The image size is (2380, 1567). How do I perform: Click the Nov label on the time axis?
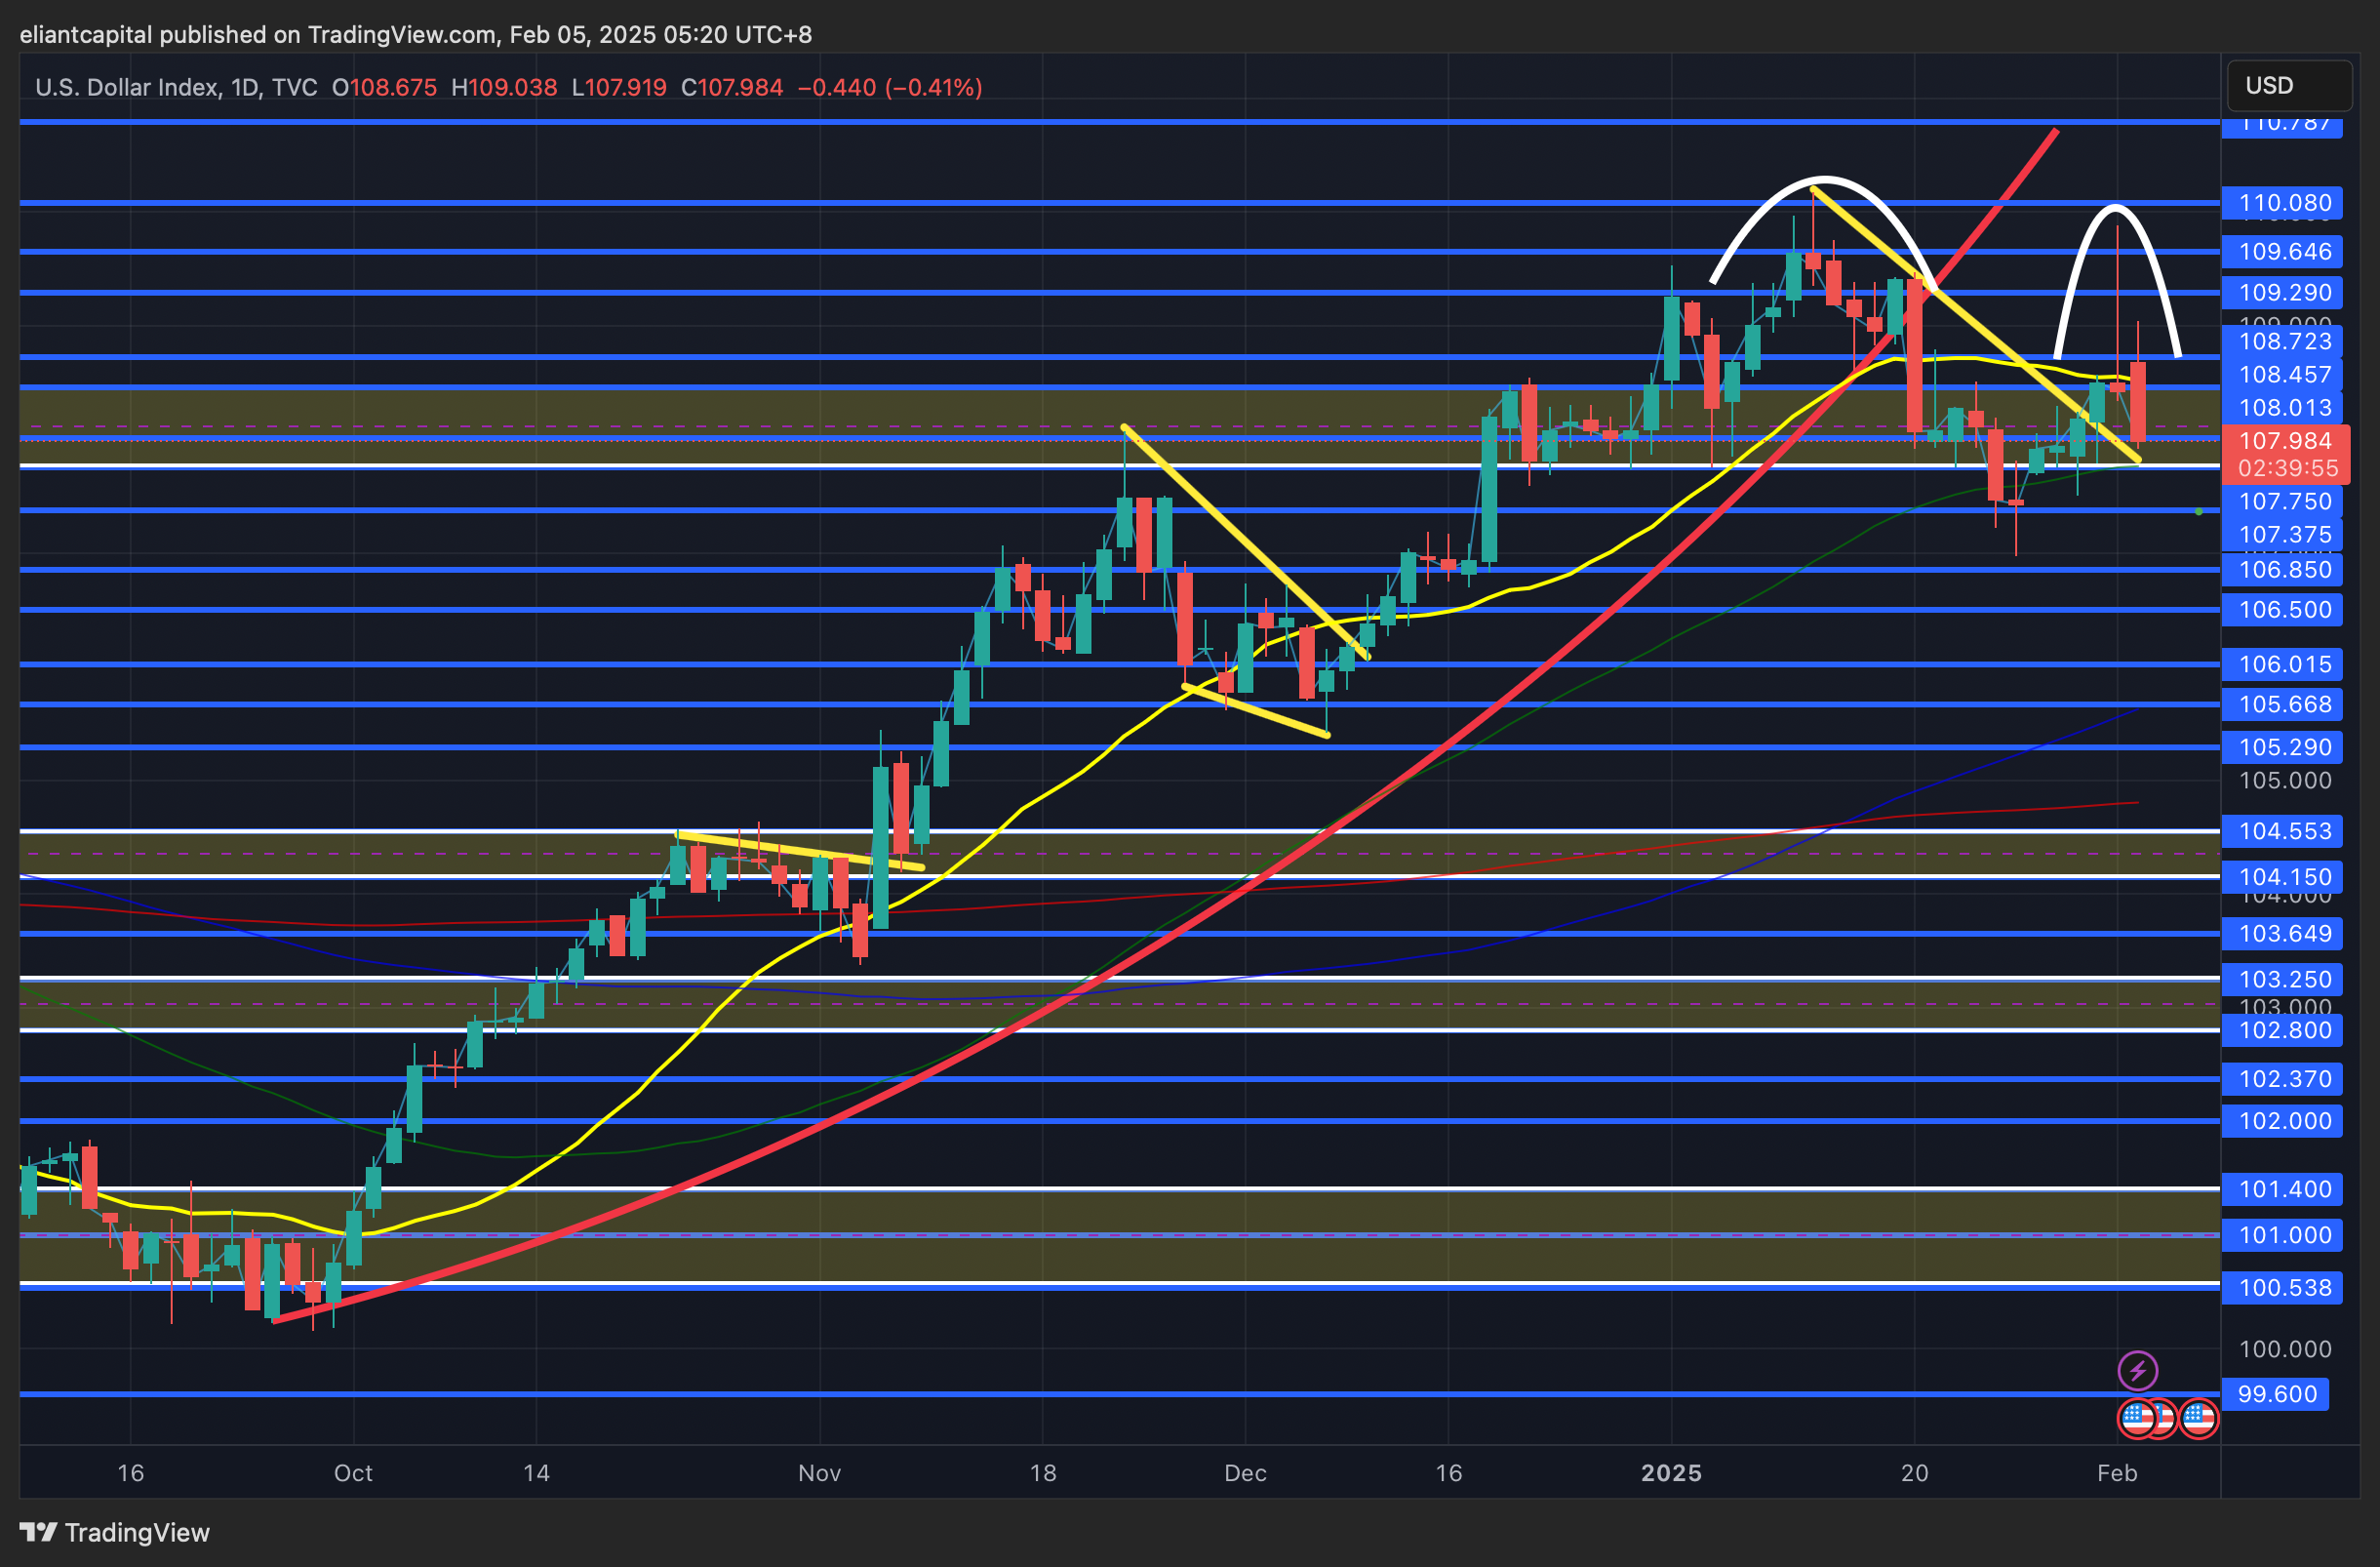(x=819, y=1473)
